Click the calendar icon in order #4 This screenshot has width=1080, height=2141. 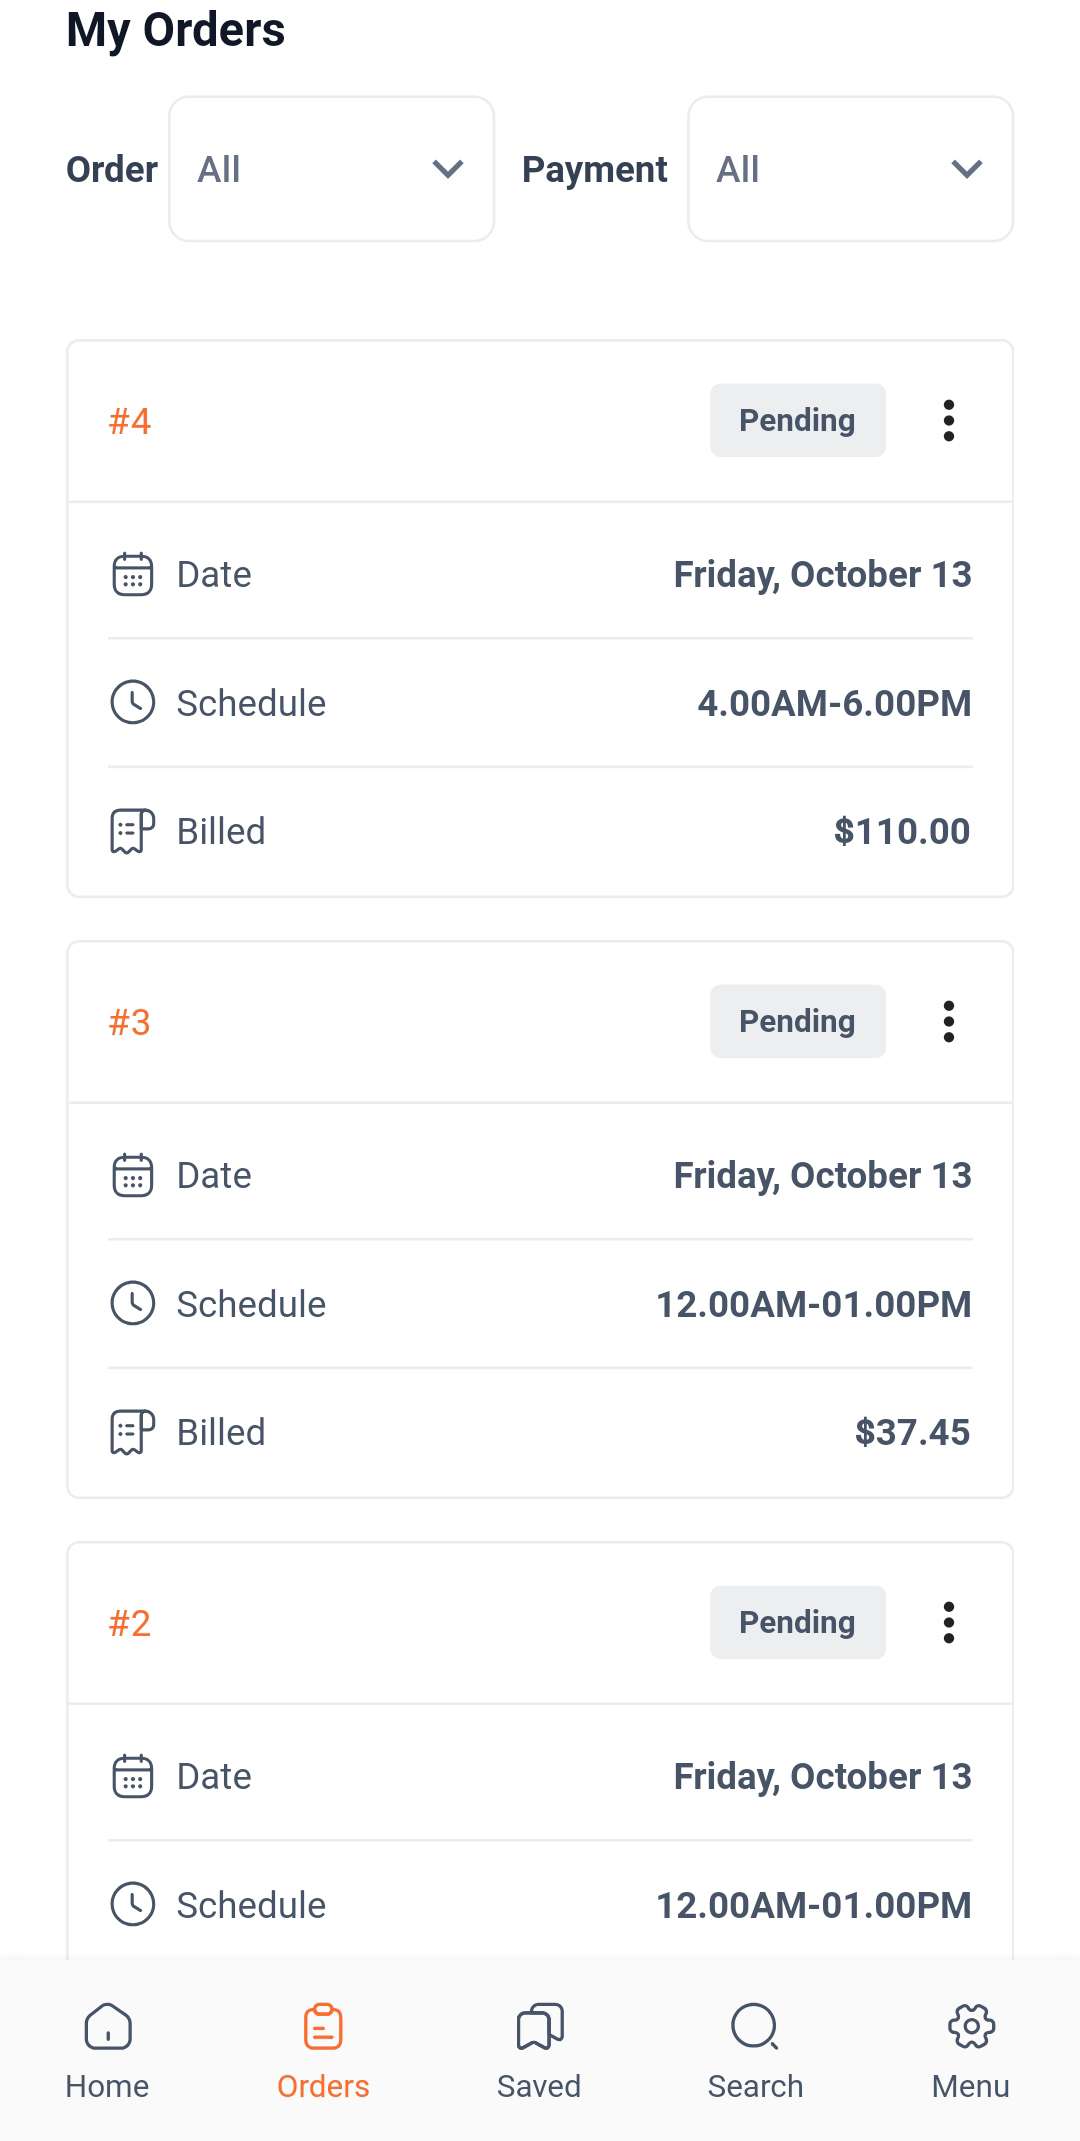pyautogui.click(x=132, y=575)
